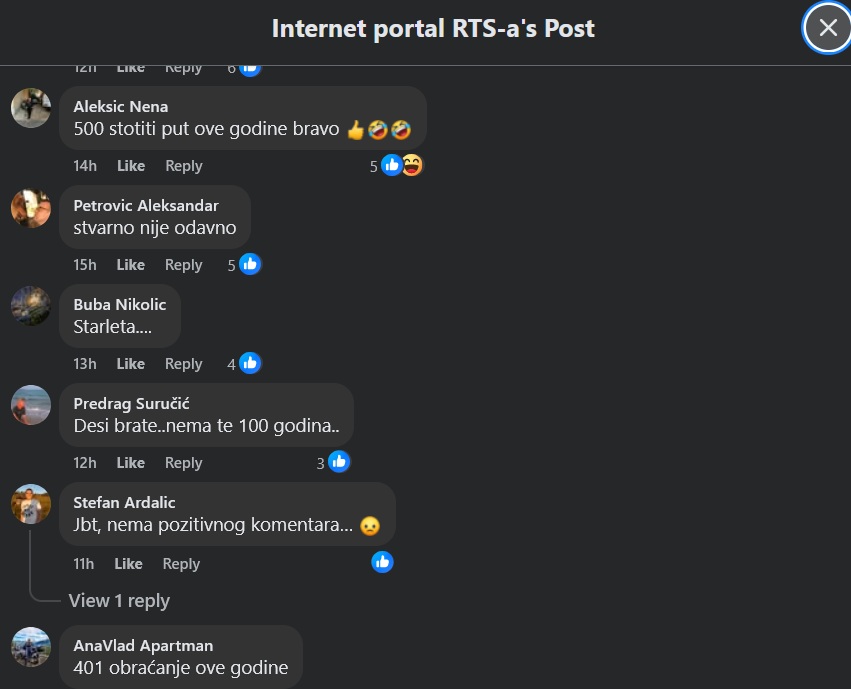Screen dimensions: 851x689
Task: Open Buba Nikolic's profile name link
Action: coord(120,304)
